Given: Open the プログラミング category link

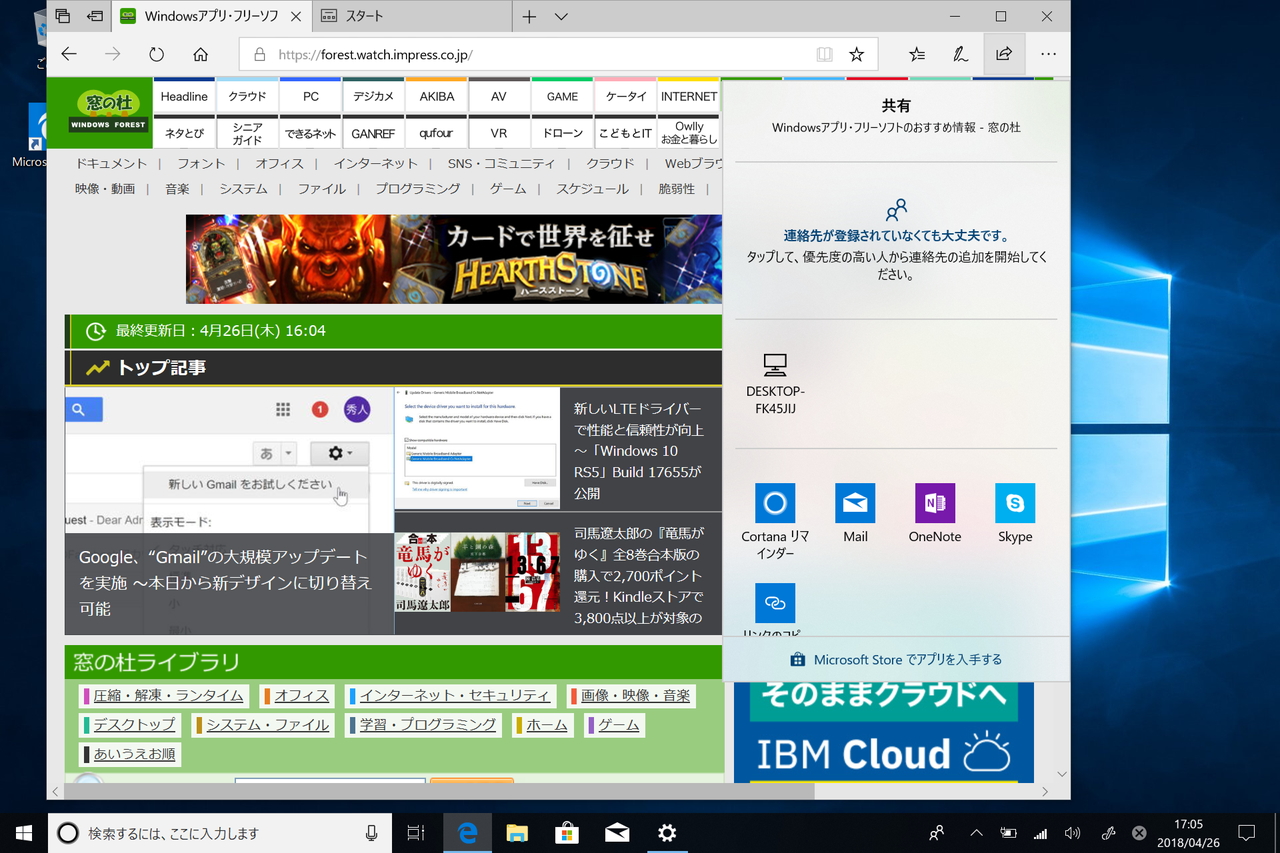Looking at the screenshot, I should [x=418, y=188].
